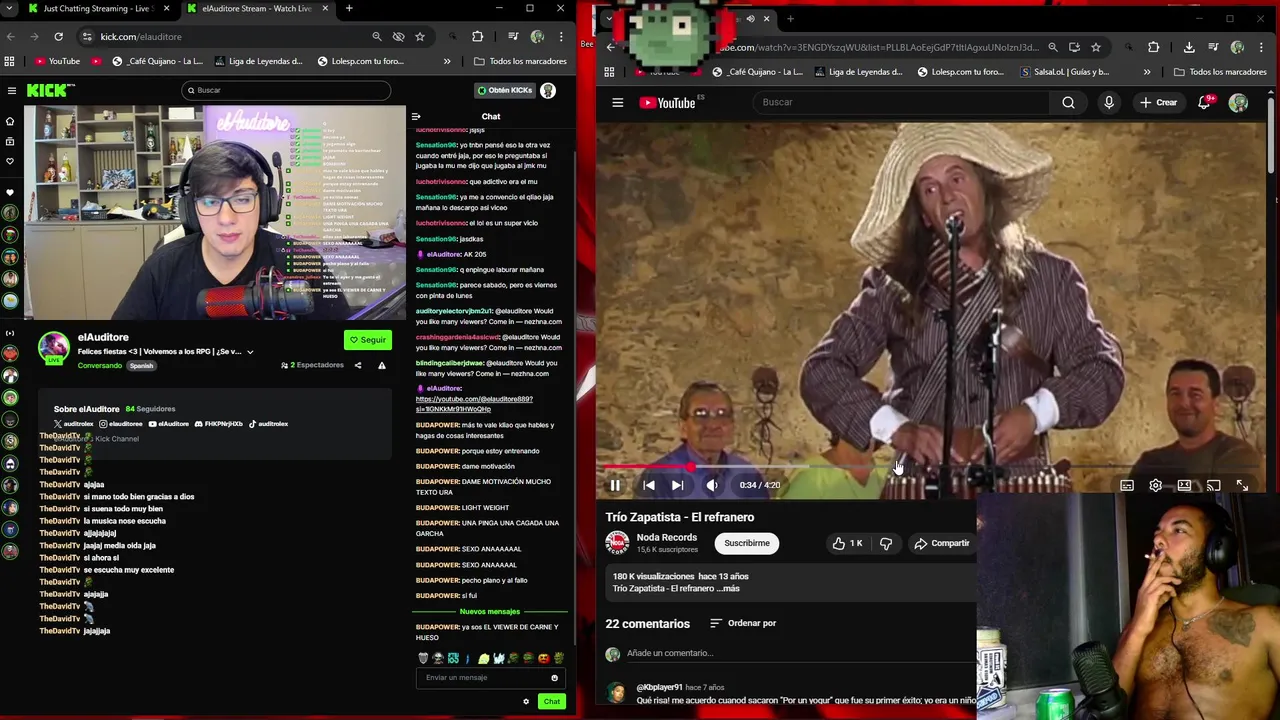Toggle cast to TV on YouTube player
1280x720 pixels.
pos(1213,485)
